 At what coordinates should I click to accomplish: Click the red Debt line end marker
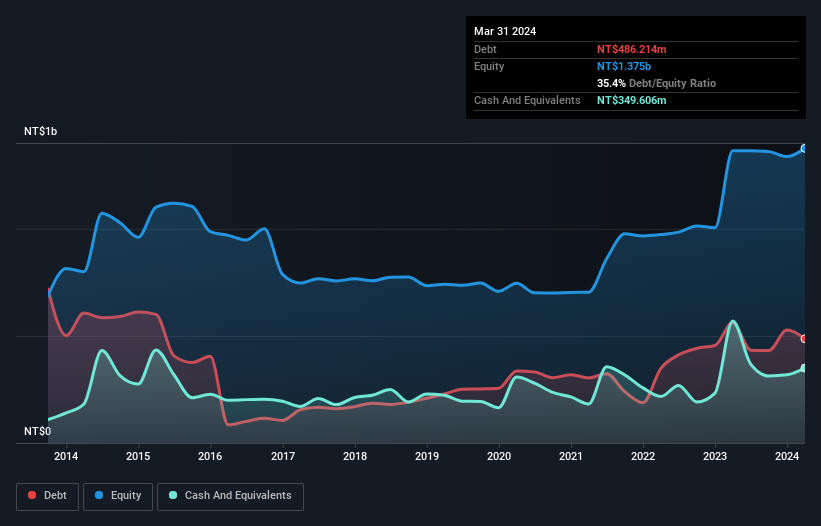point(804,338)
